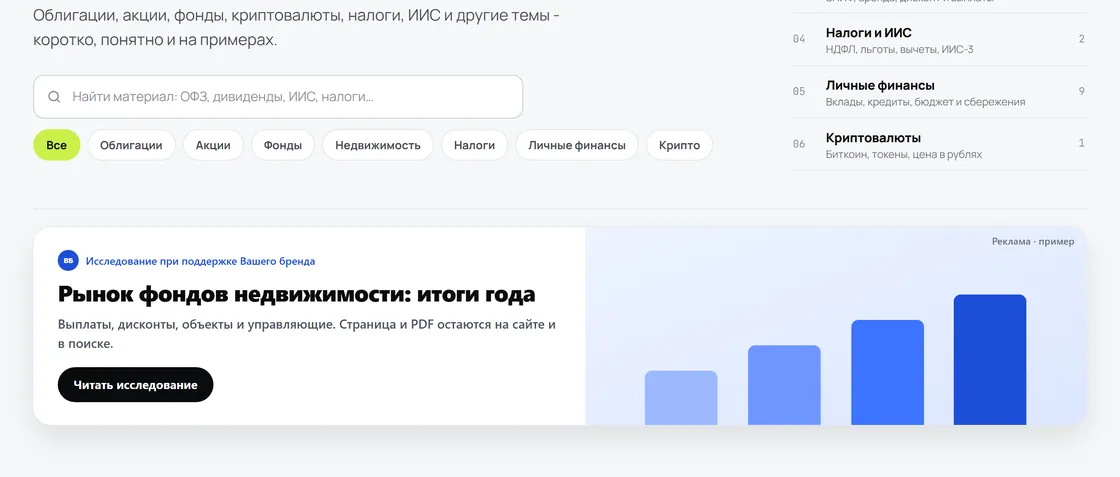Click the blue ВБ brand badge icon
The height and width of the screenshot is (477, 1120).
click(68, 261)
